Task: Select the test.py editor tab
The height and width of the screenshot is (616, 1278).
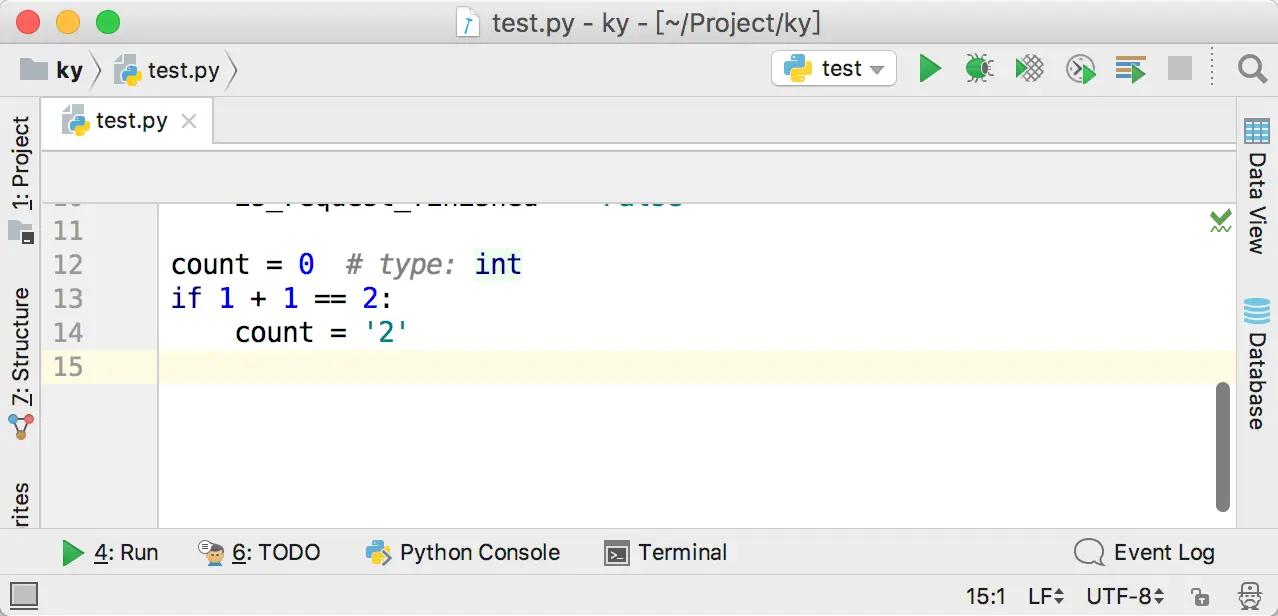Action: pyautogui.click(x=130, y=122)
